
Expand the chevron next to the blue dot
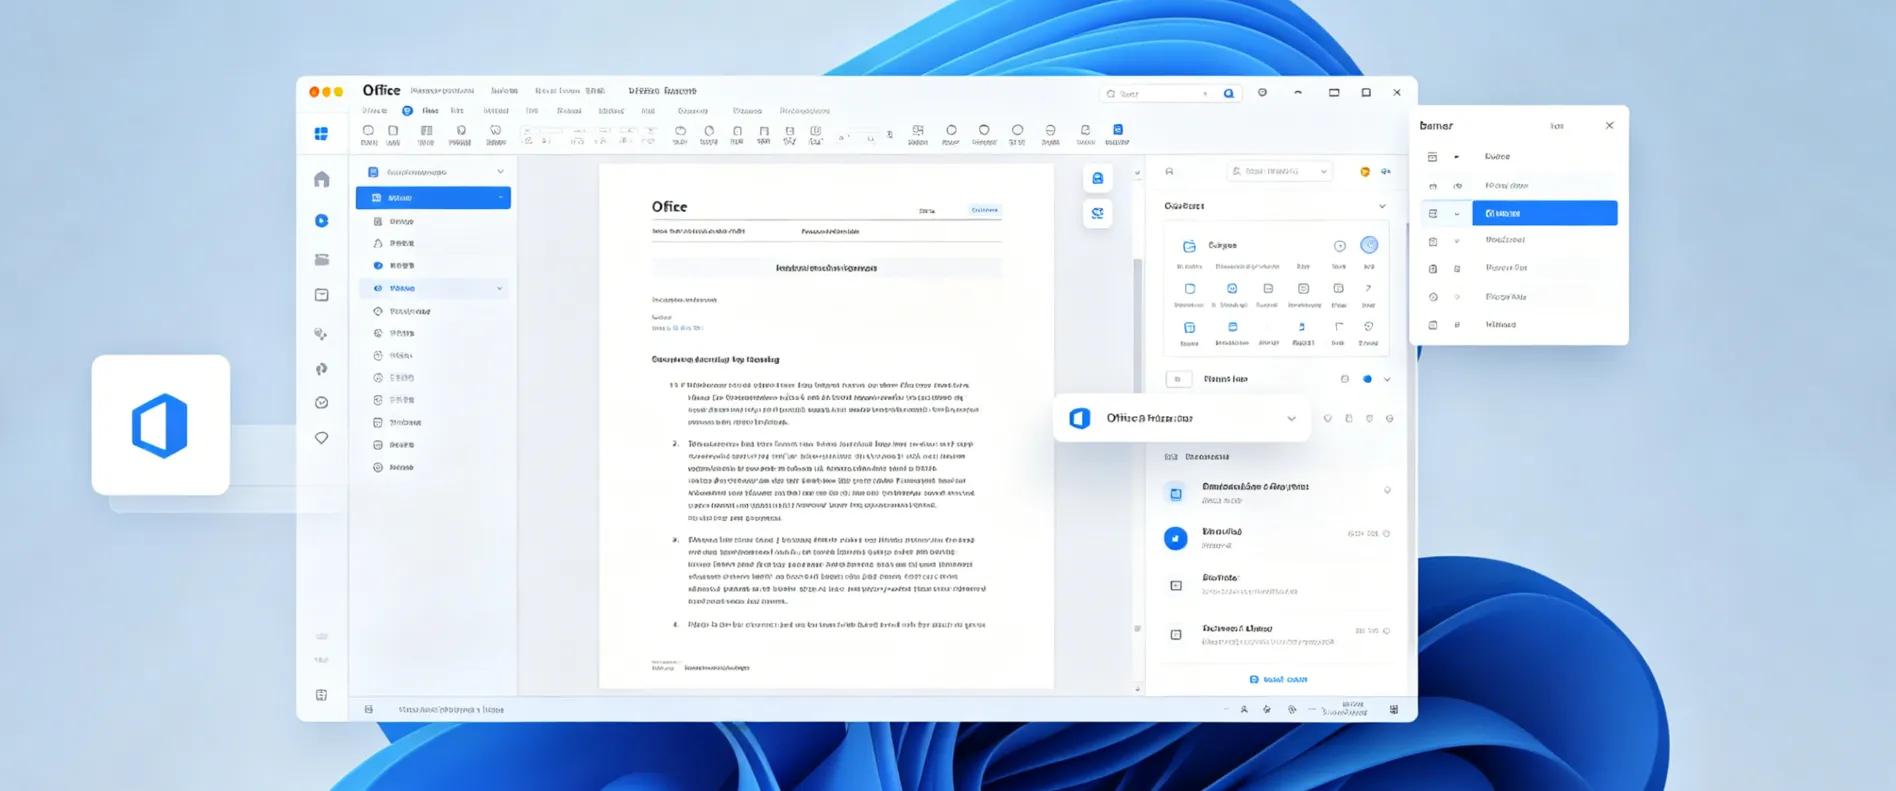(1387, 379)
